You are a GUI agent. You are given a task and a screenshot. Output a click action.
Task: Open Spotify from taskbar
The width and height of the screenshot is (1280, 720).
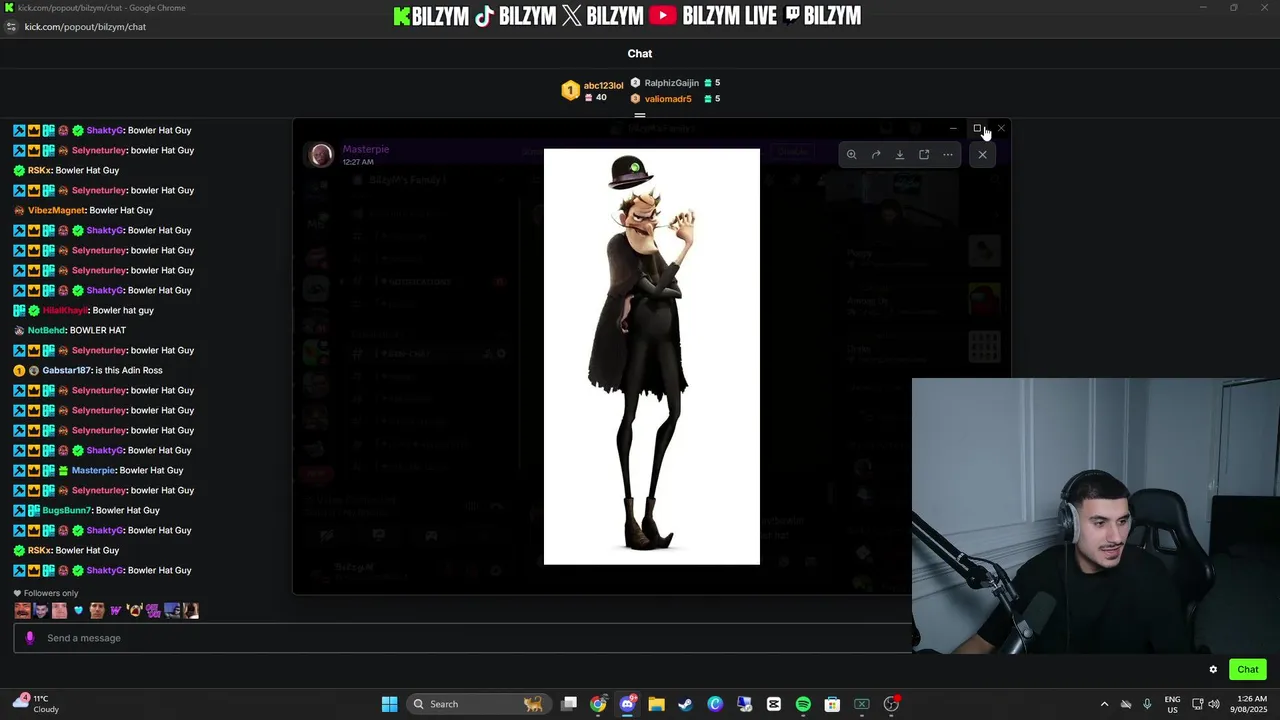point(803,704)
